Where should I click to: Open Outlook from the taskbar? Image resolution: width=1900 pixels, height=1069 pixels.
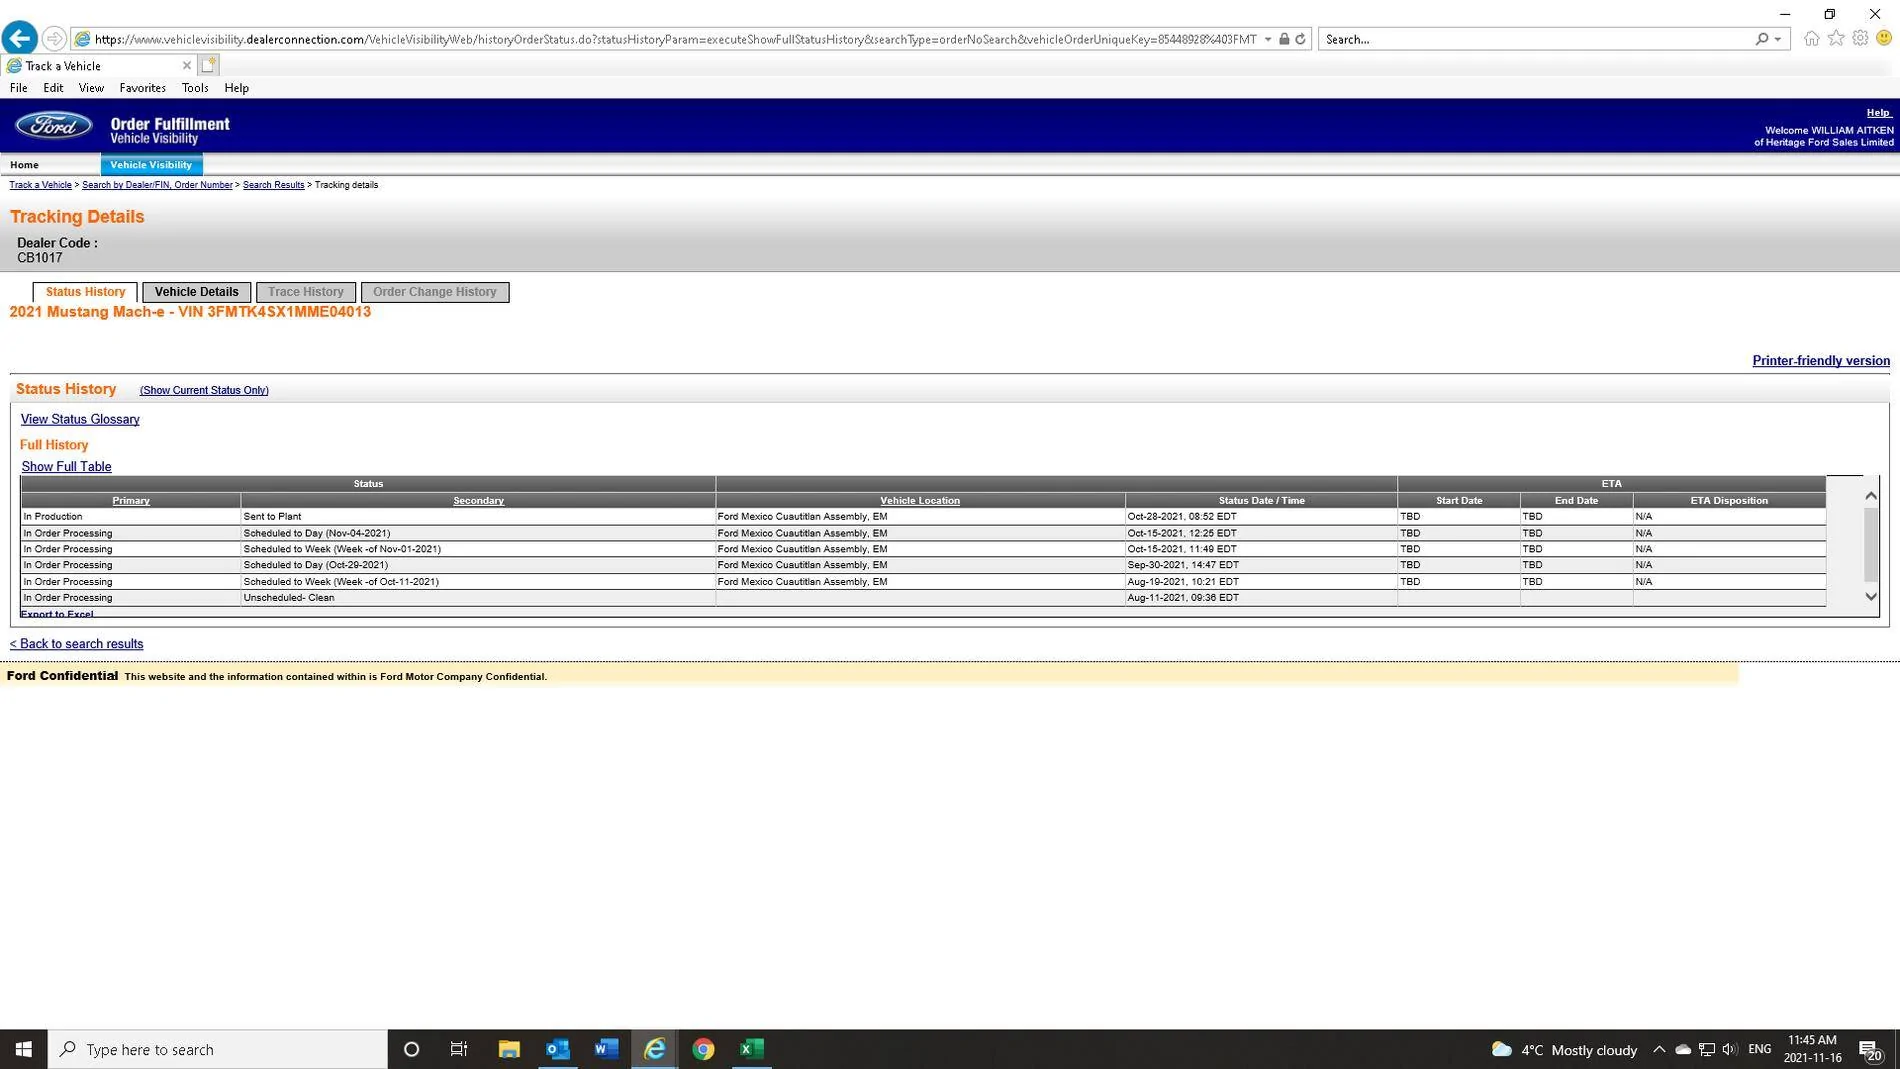click(558, 1049)
